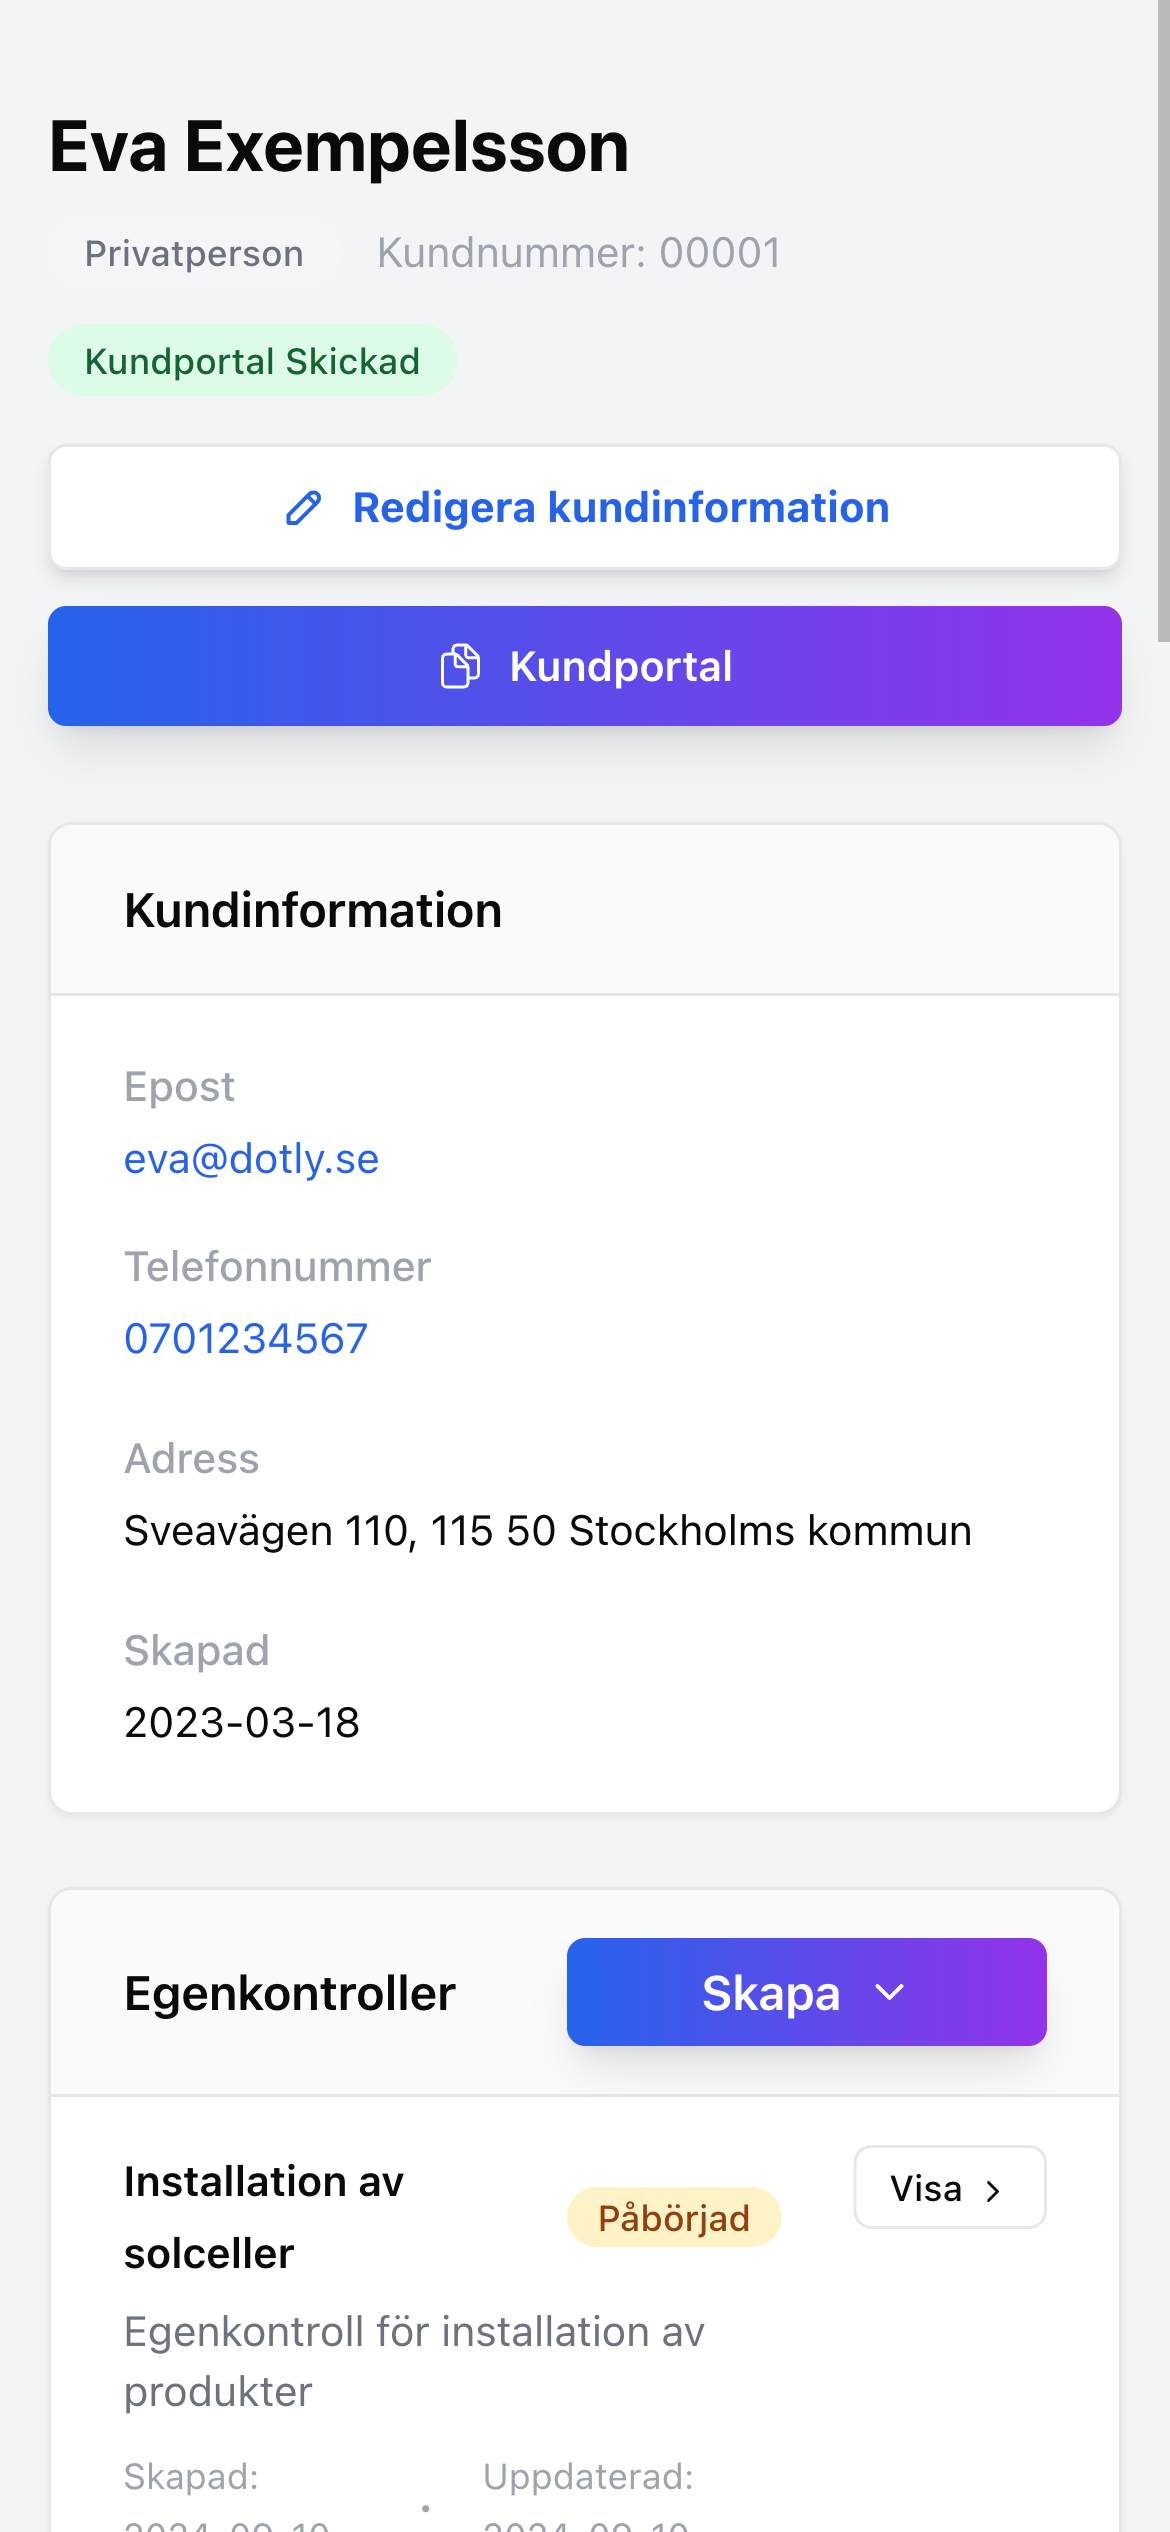Select the Sveavägen 110 address text
This screenshot has height=2532, width=1170.
tap(547, 1531)
